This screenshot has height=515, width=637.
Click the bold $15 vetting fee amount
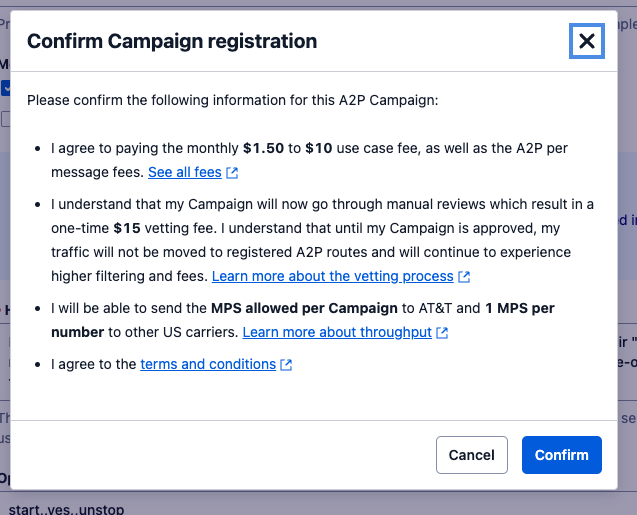pos(125,228)
